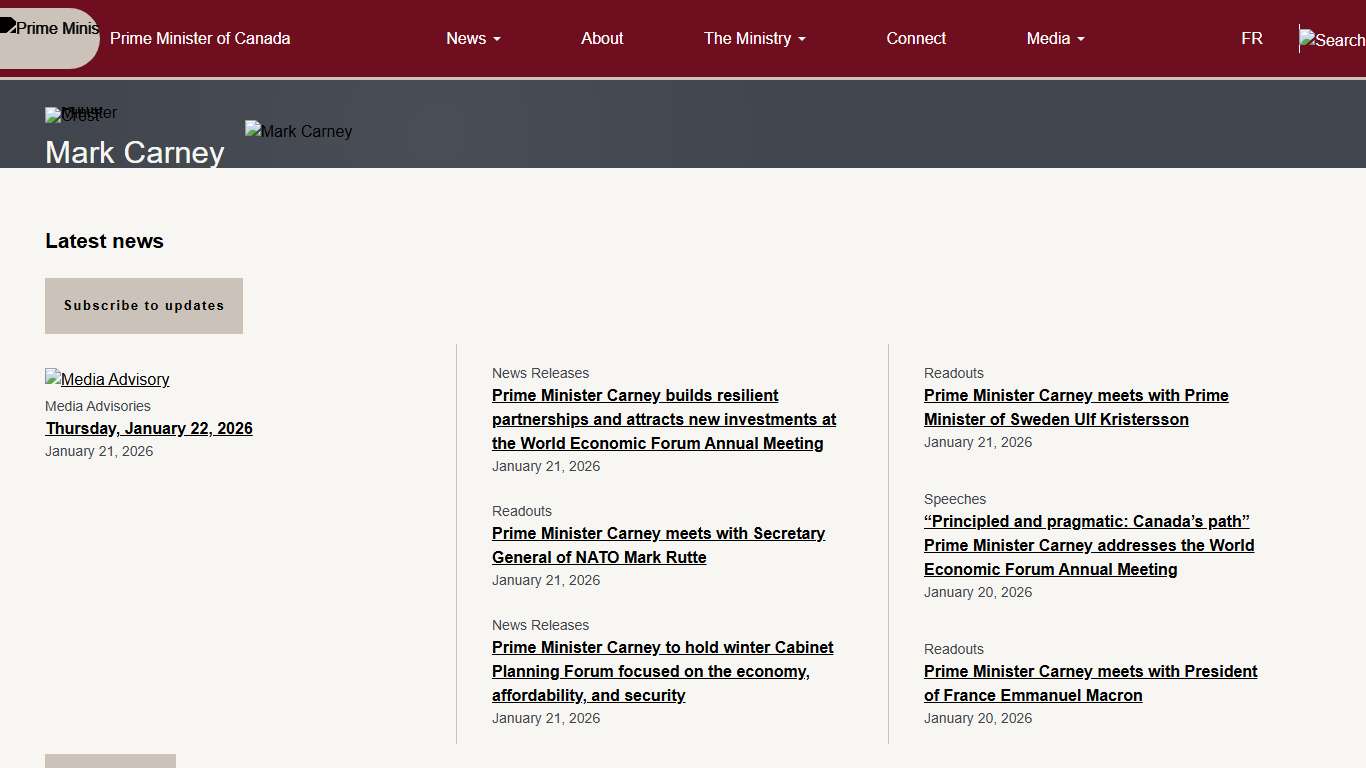This screenshot has width=1366, height=768.
Task: Open Thursday, January 22, 2026 advisory
Action: [x=149, y=428]
